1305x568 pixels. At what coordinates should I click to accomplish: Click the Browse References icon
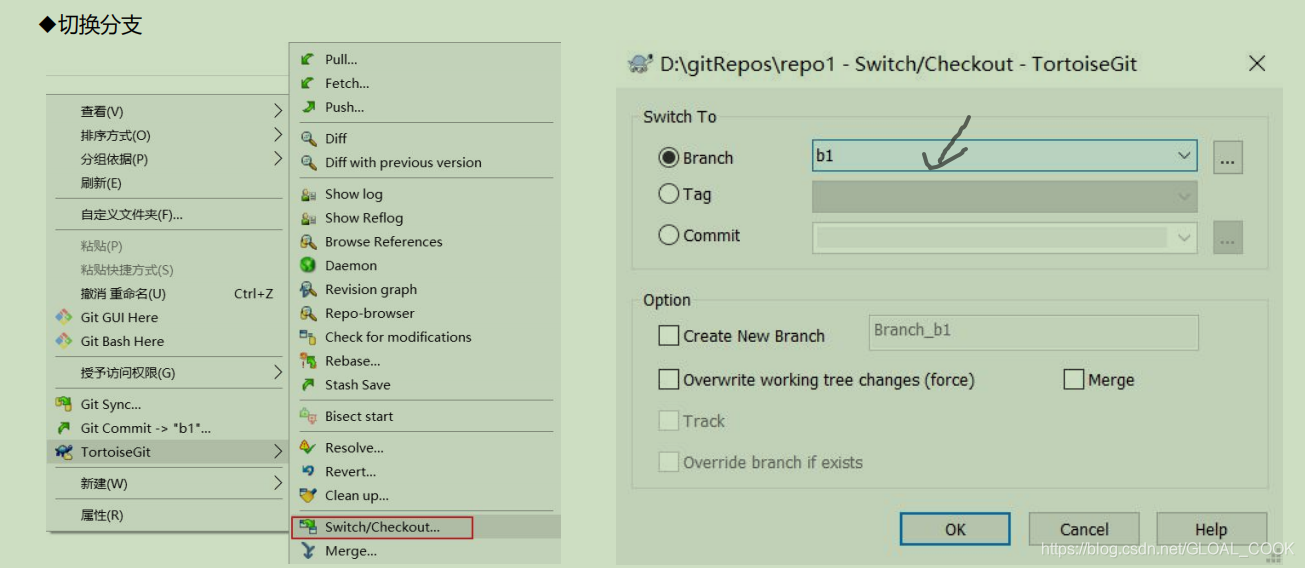coord(308,242)
